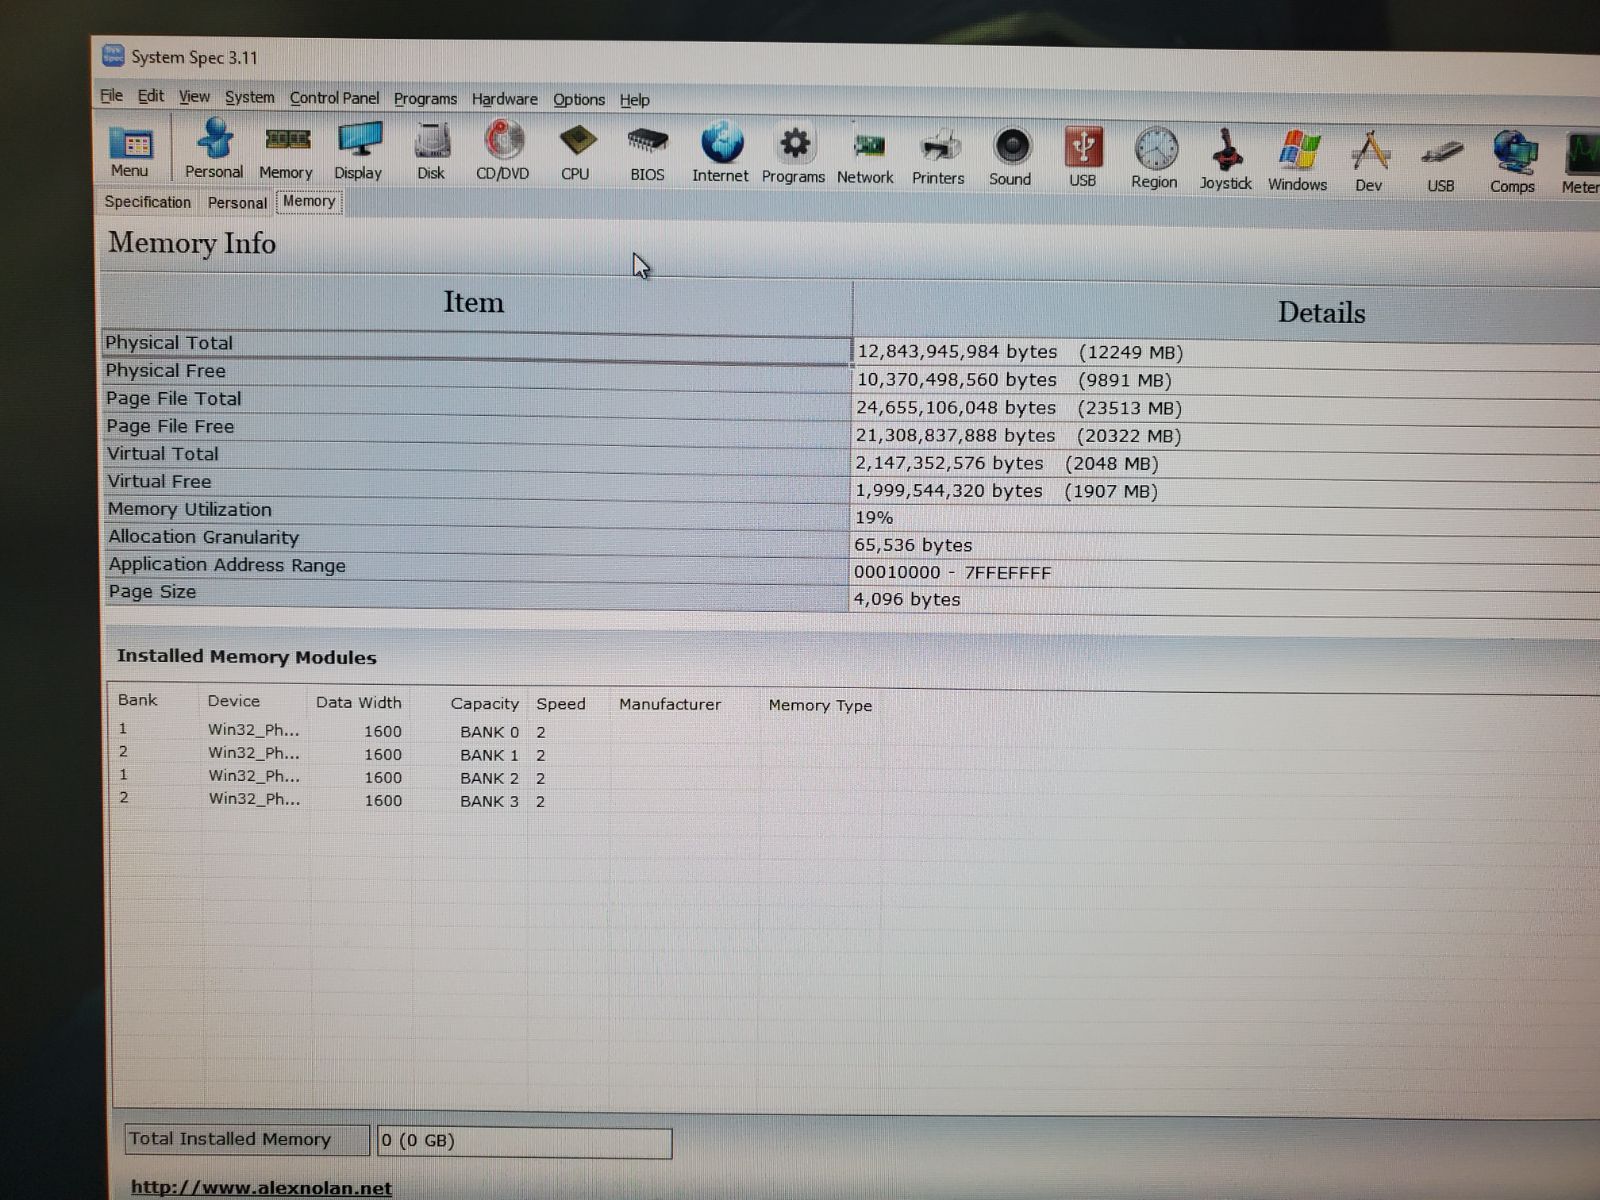The height and width of the screenshot is (1200, 1600).
Task: Open the red USB icon
Action: (x=1083, y=158)
